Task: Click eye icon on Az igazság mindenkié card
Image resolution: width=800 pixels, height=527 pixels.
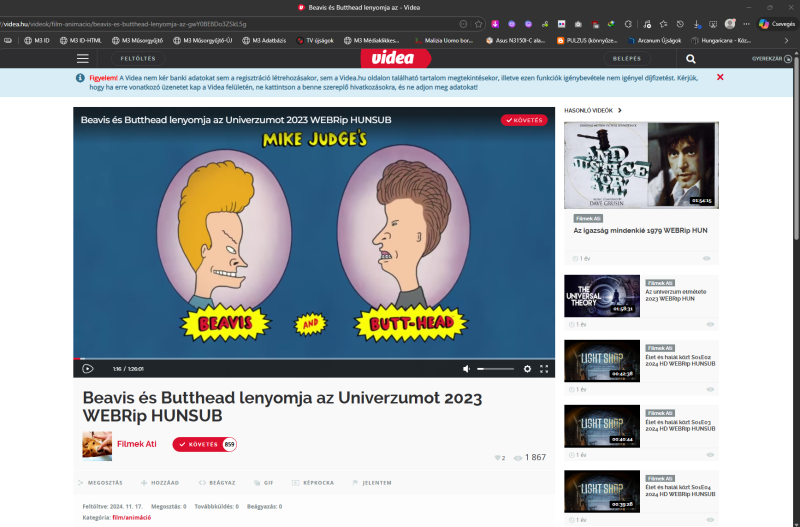Action: (707, 259)
